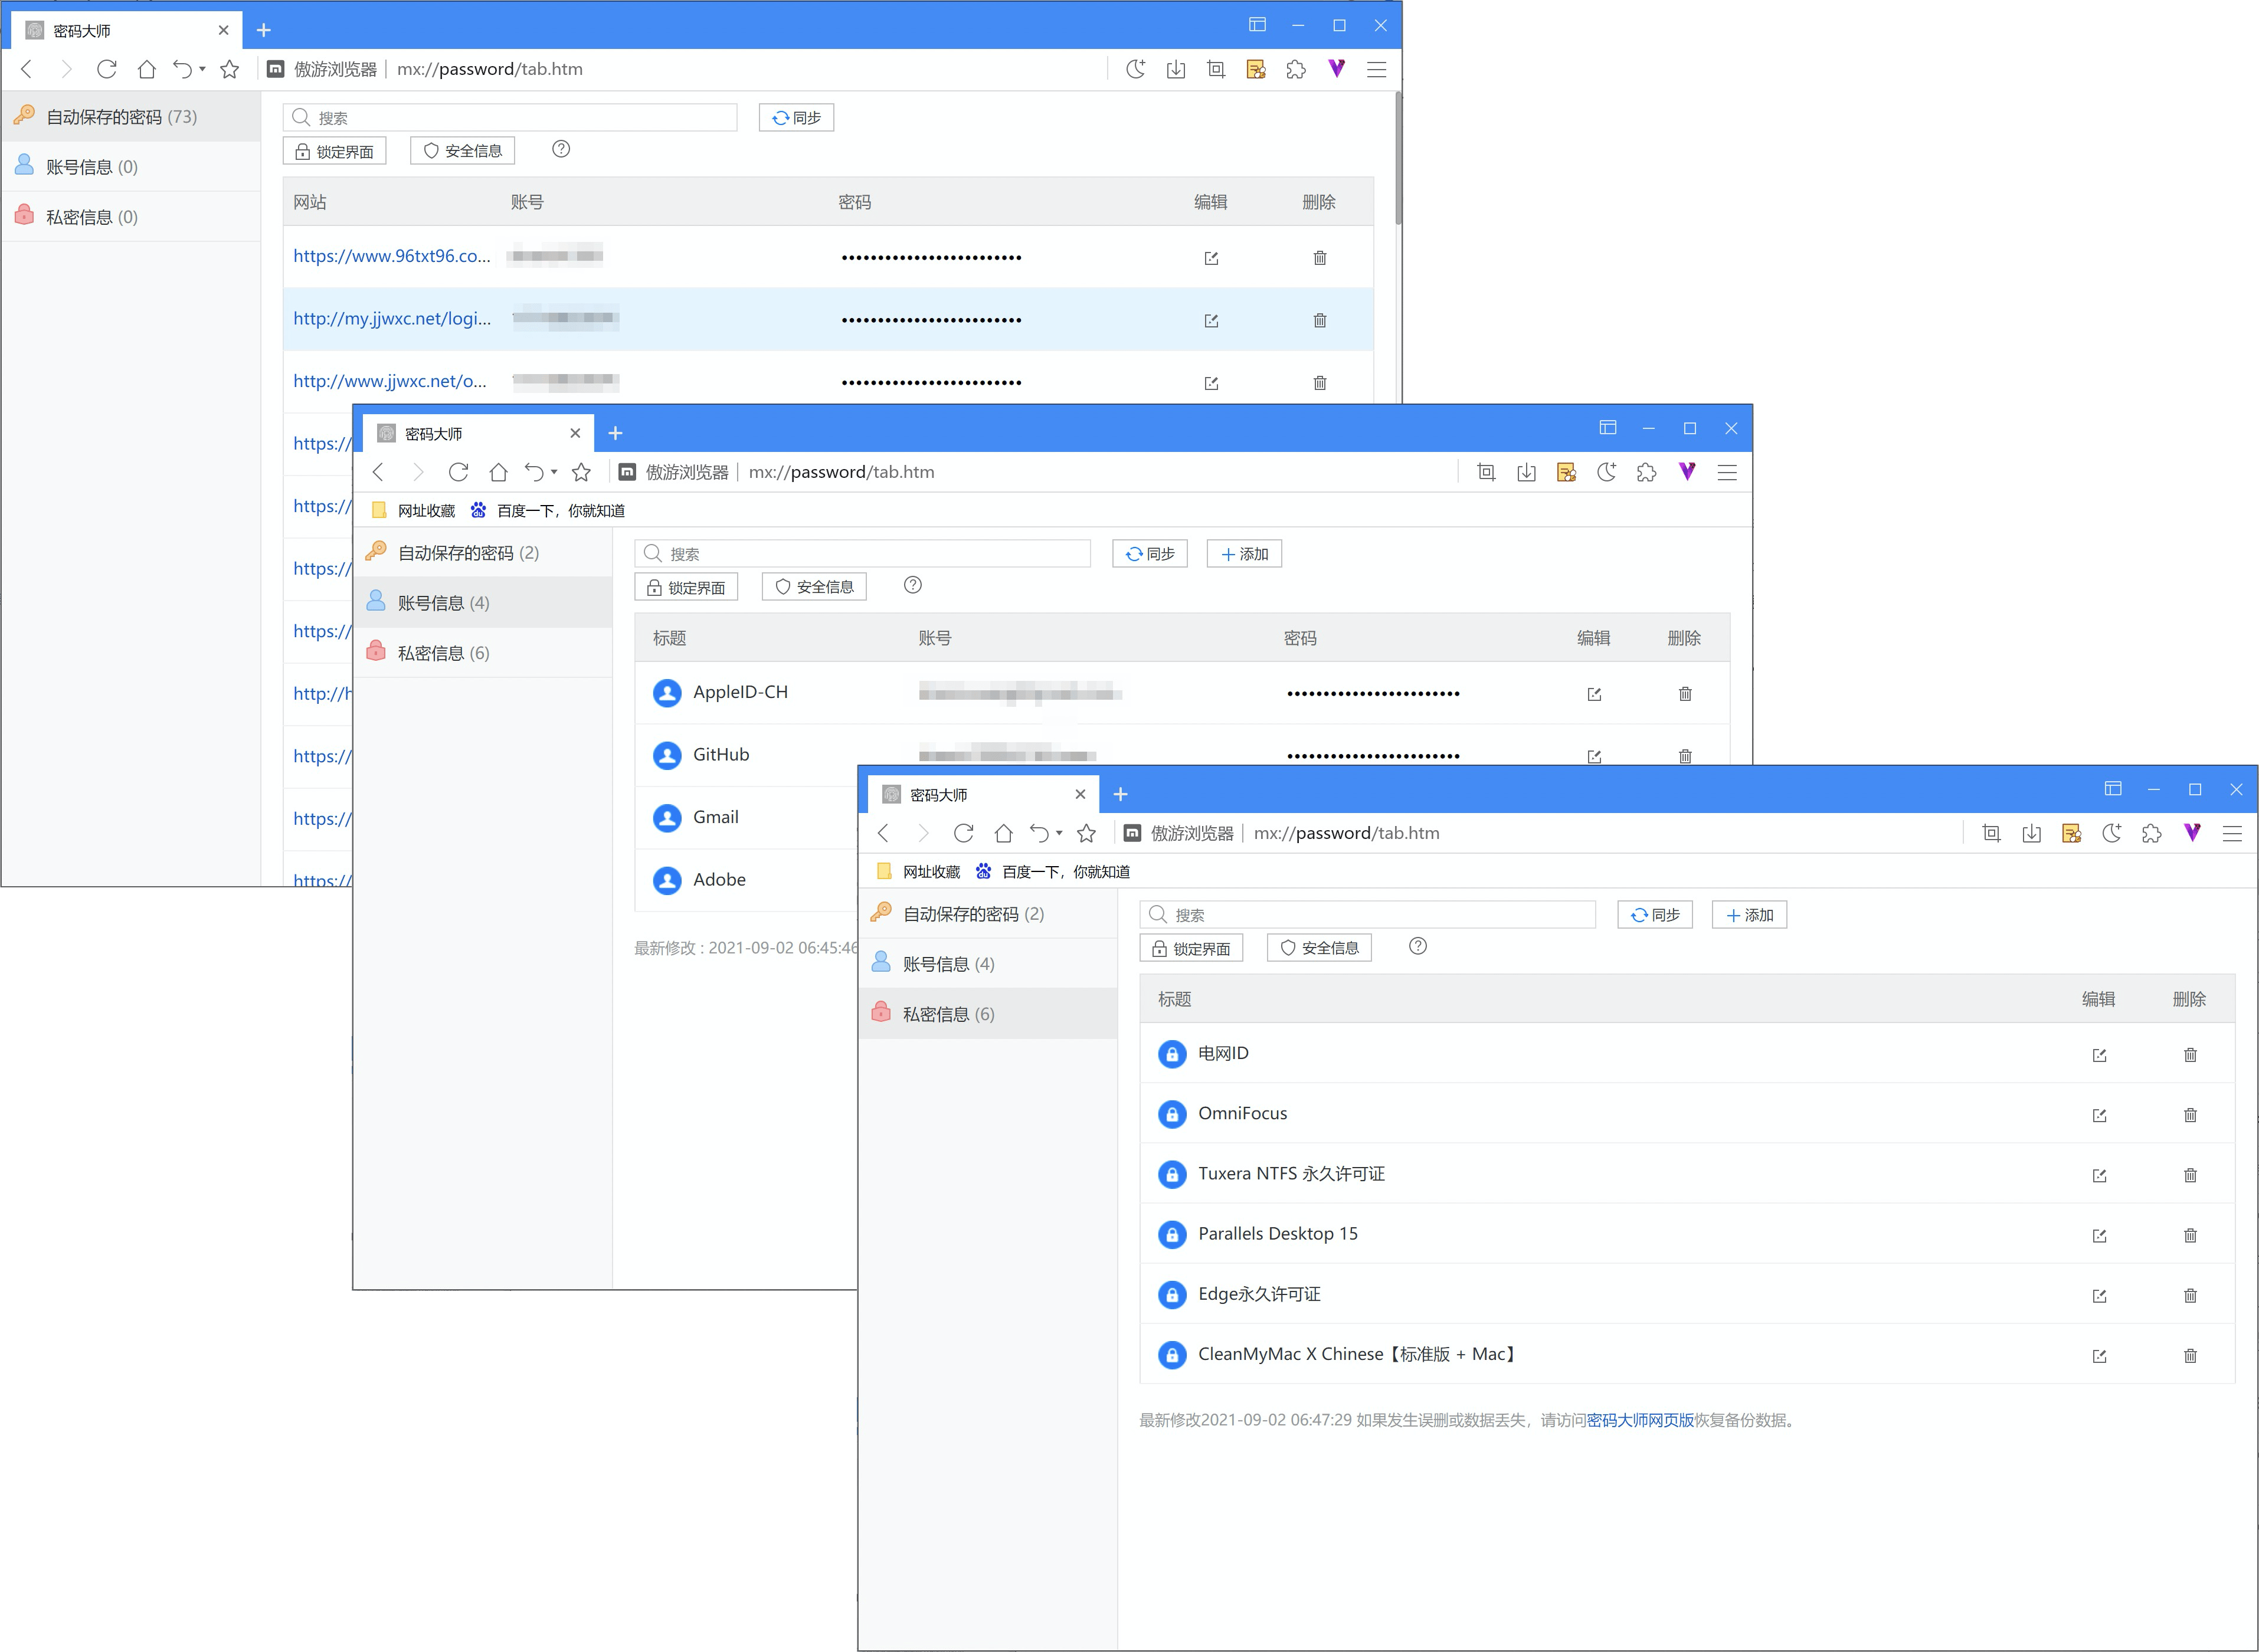Viewport: 2259px width, 1652px height.
Task: Edit the CleanMyMac X Chinese entry
Action: point(2099,1356)
